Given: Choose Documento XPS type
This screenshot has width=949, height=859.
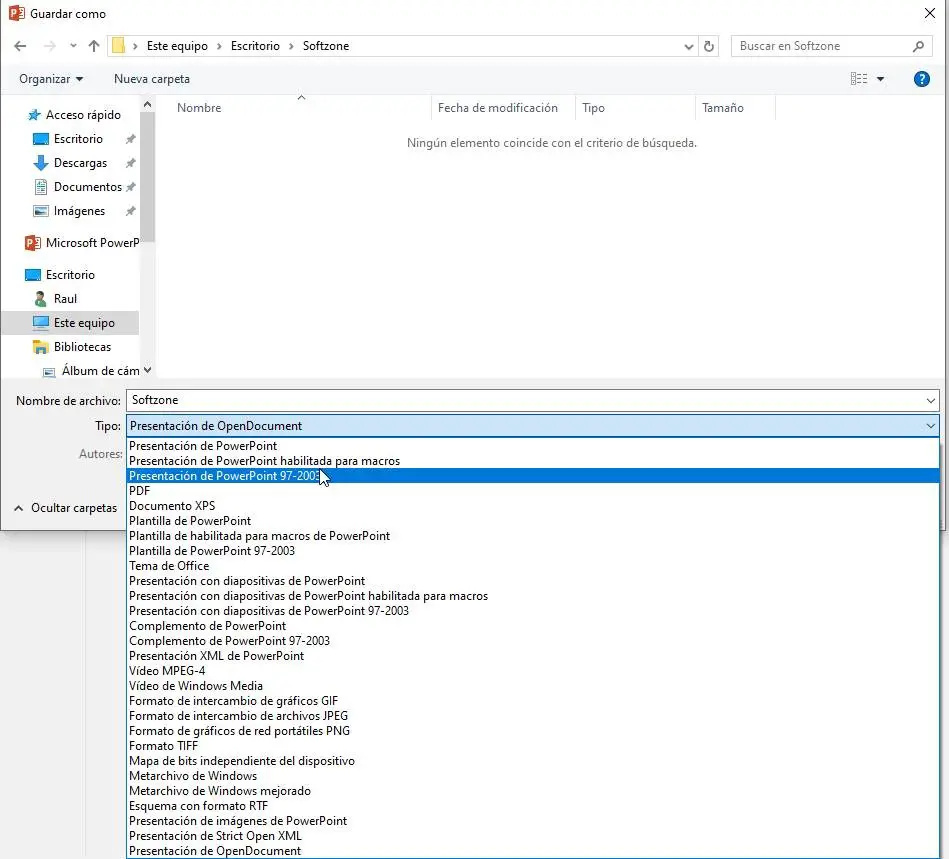Looking at the screenshot, I should click(533, 506).
